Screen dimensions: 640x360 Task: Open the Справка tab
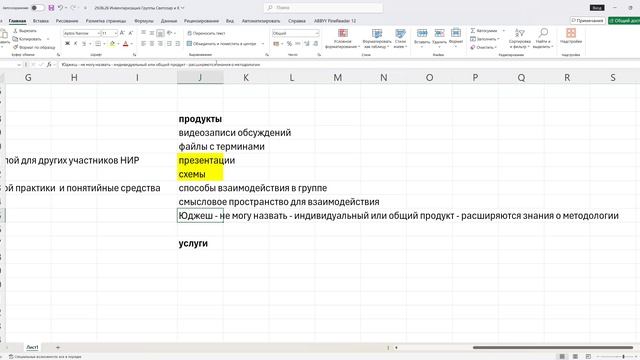297,21
